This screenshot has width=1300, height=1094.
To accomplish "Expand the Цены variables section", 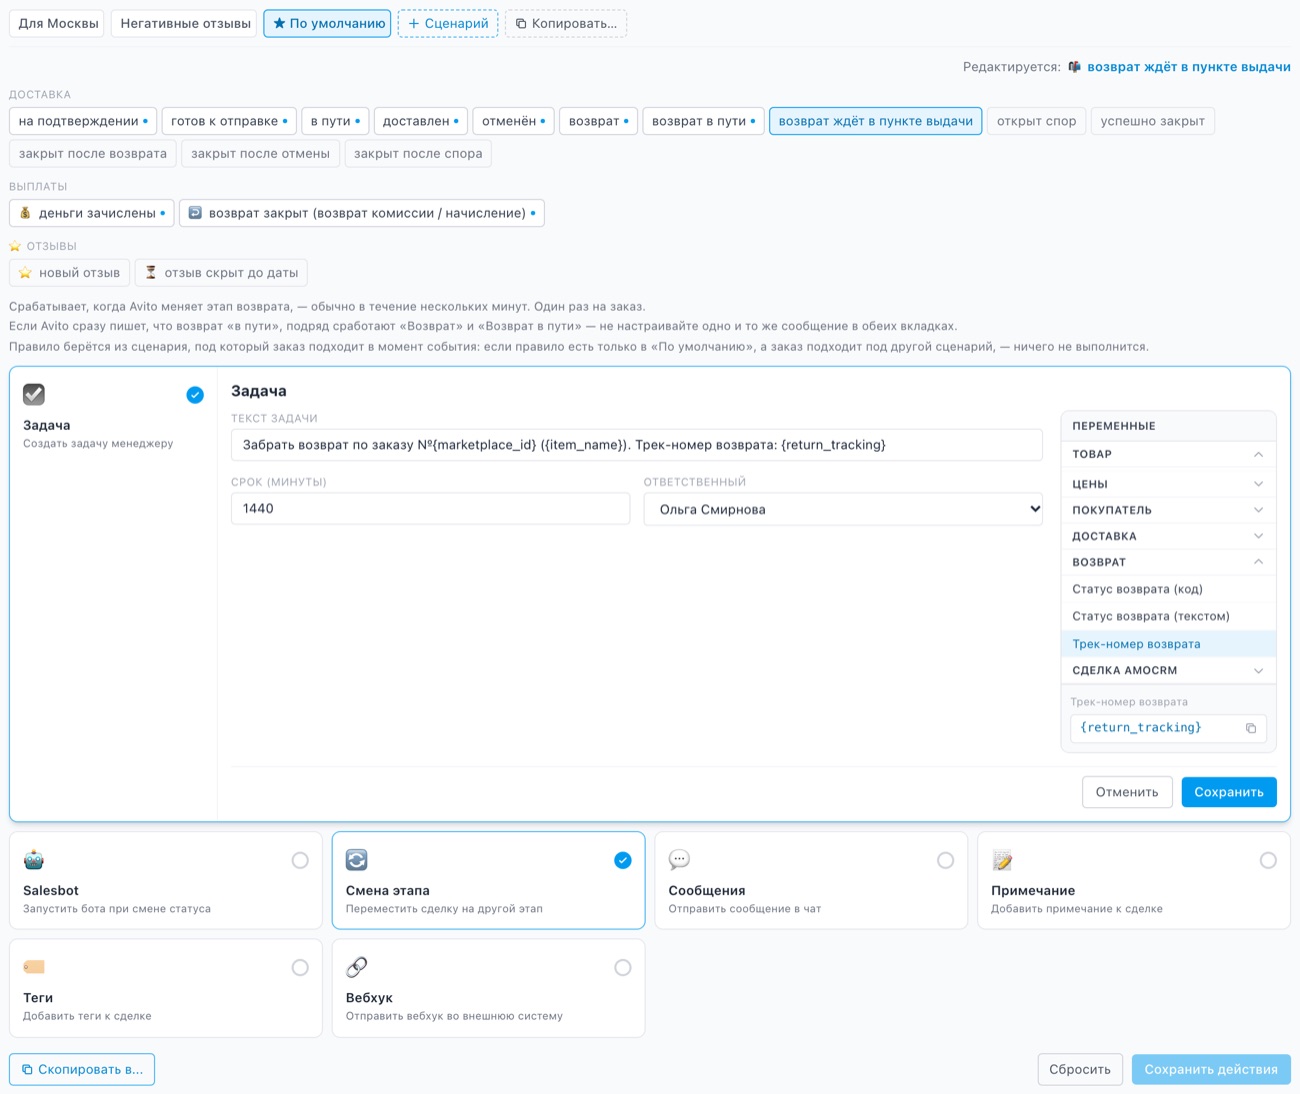I will point(1168,484).
